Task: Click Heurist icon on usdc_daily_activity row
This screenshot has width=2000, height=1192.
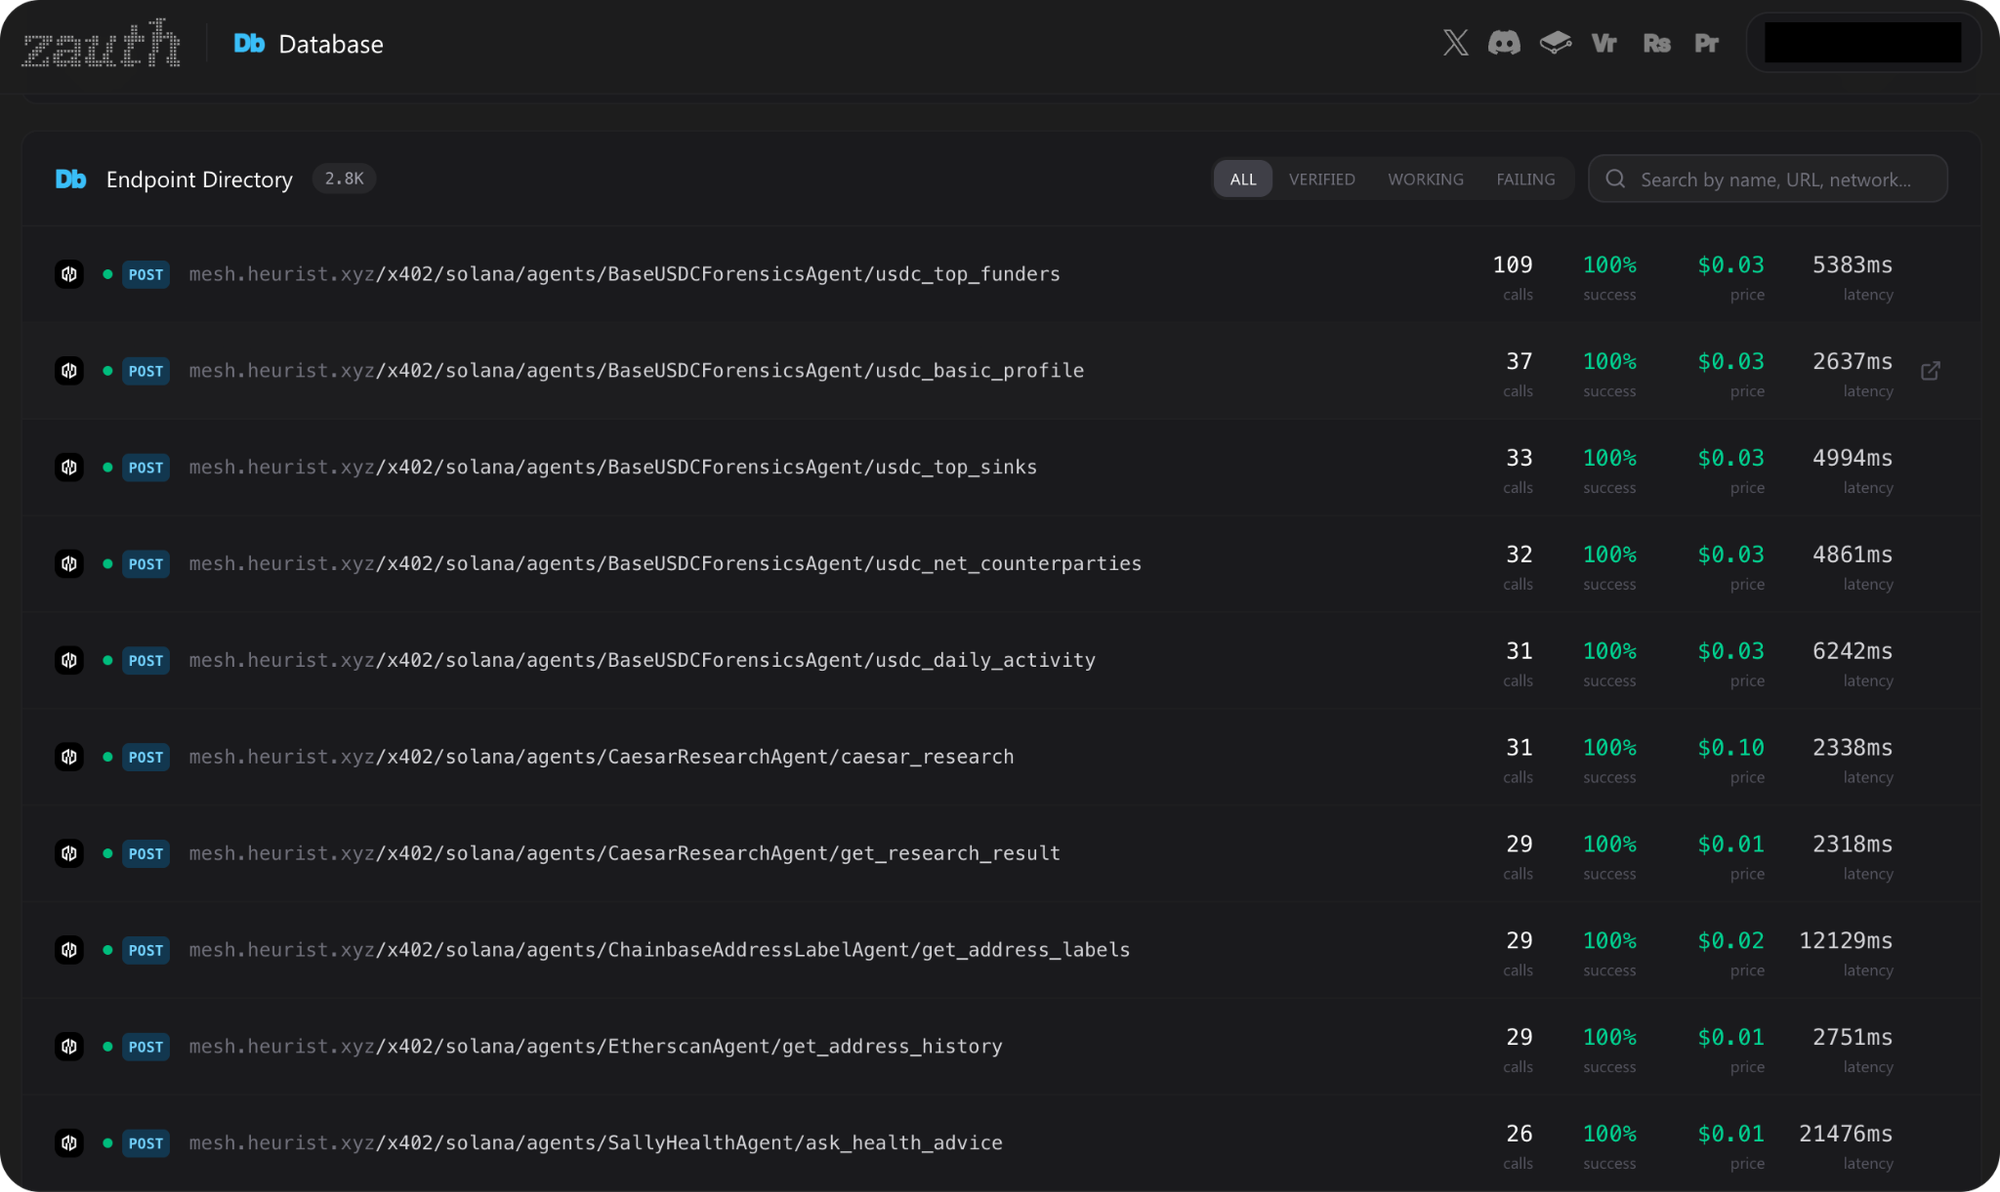Action: point(69,660)
